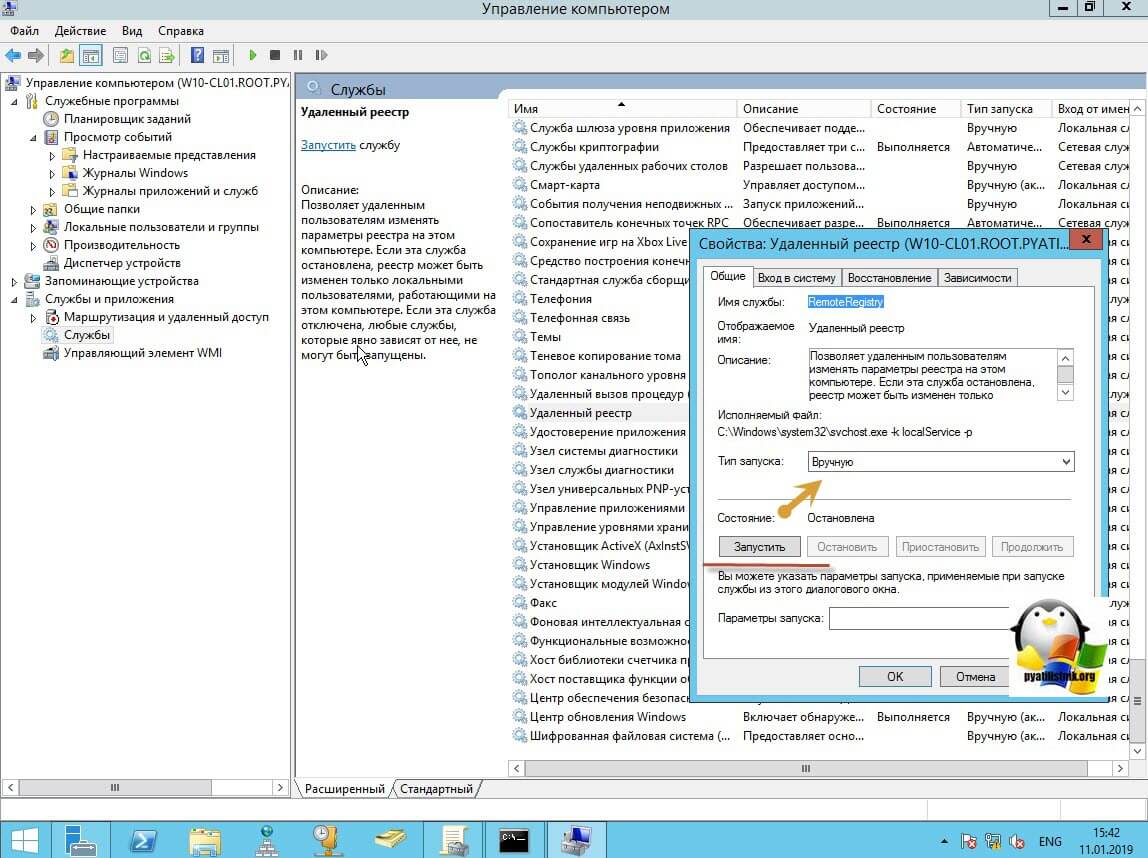Expand the Windows event logs node
Image resolution: width=1148 pixels, height=858 pixels.
point(53,173)
